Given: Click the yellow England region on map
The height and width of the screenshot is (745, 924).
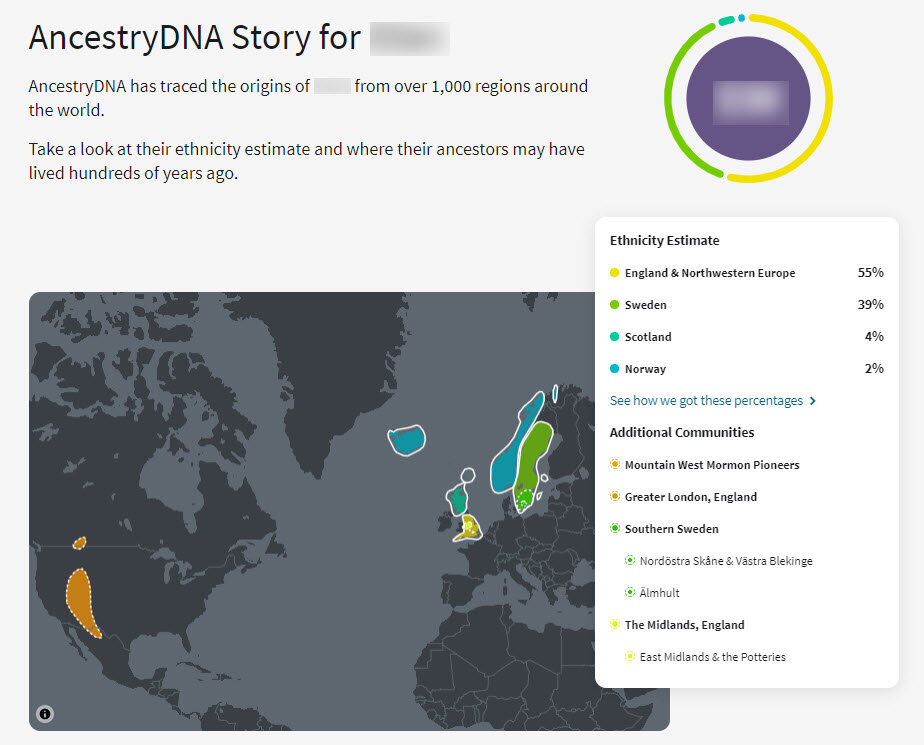Looking at the screenshot, I should coord(468,529).
